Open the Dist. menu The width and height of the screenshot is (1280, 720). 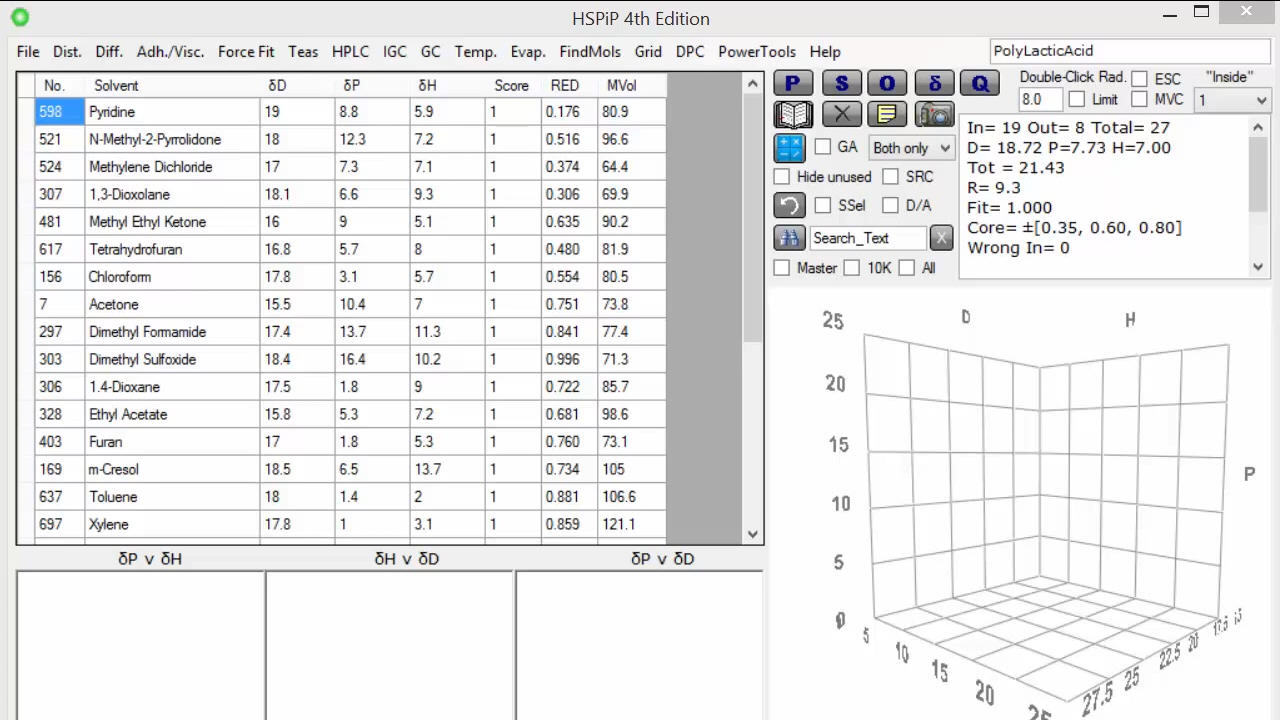(67, 52)
